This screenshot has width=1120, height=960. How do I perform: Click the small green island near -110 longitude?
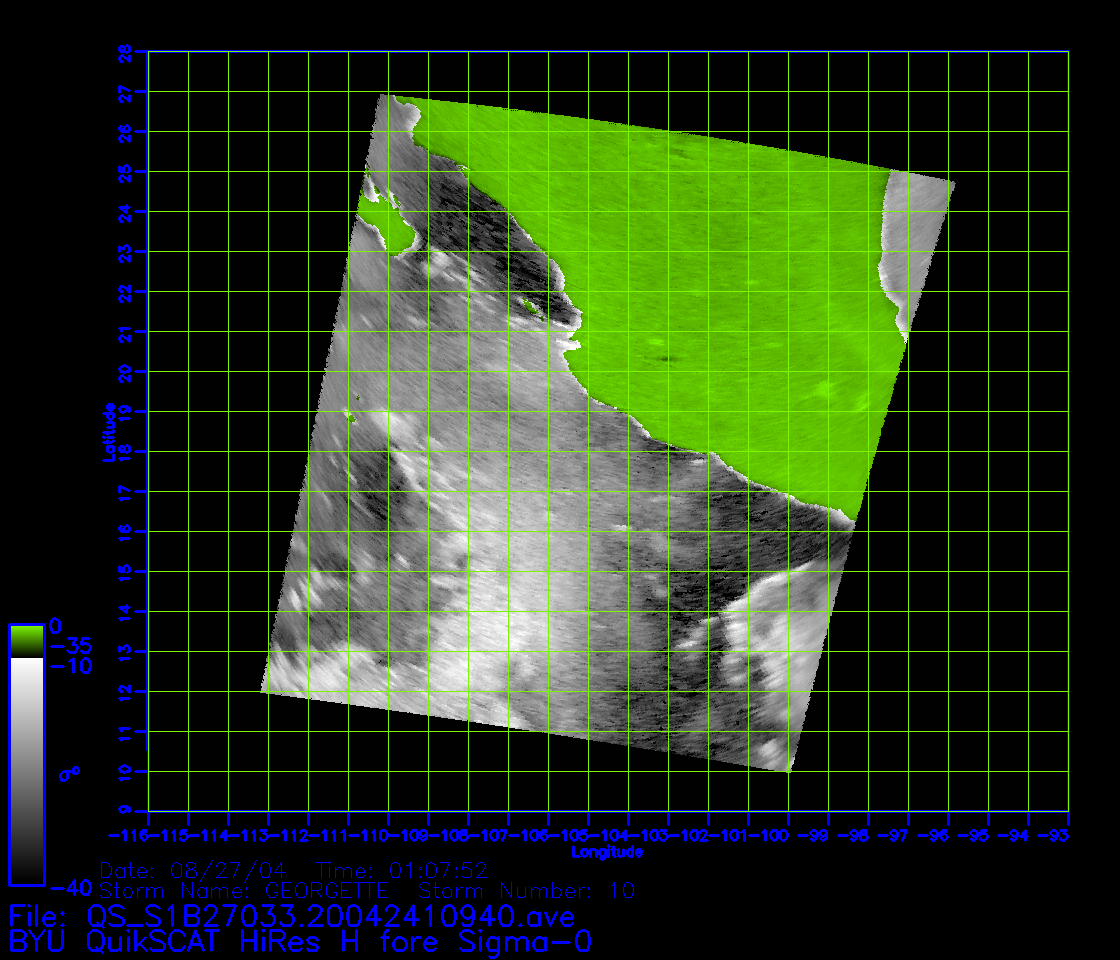353,420
